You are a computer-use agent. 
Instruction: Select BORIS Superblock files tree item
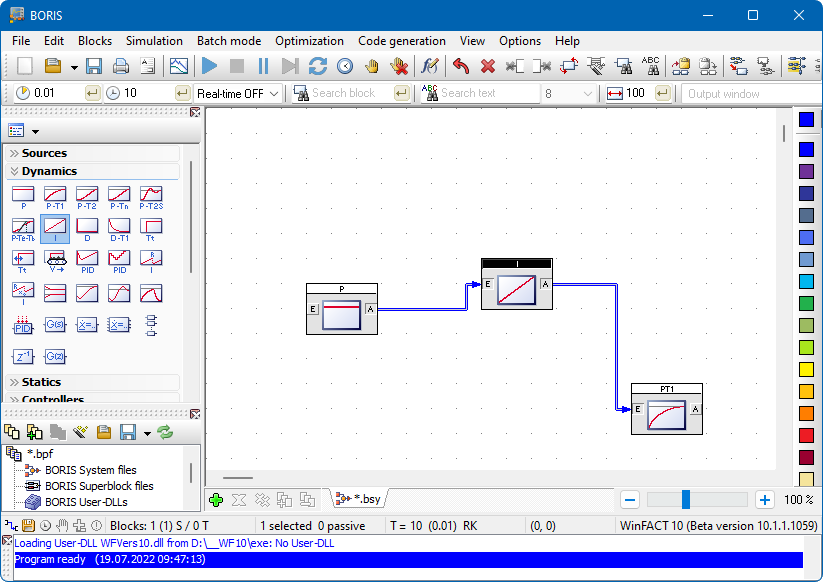pyautogui.click(x=99, y=486)
